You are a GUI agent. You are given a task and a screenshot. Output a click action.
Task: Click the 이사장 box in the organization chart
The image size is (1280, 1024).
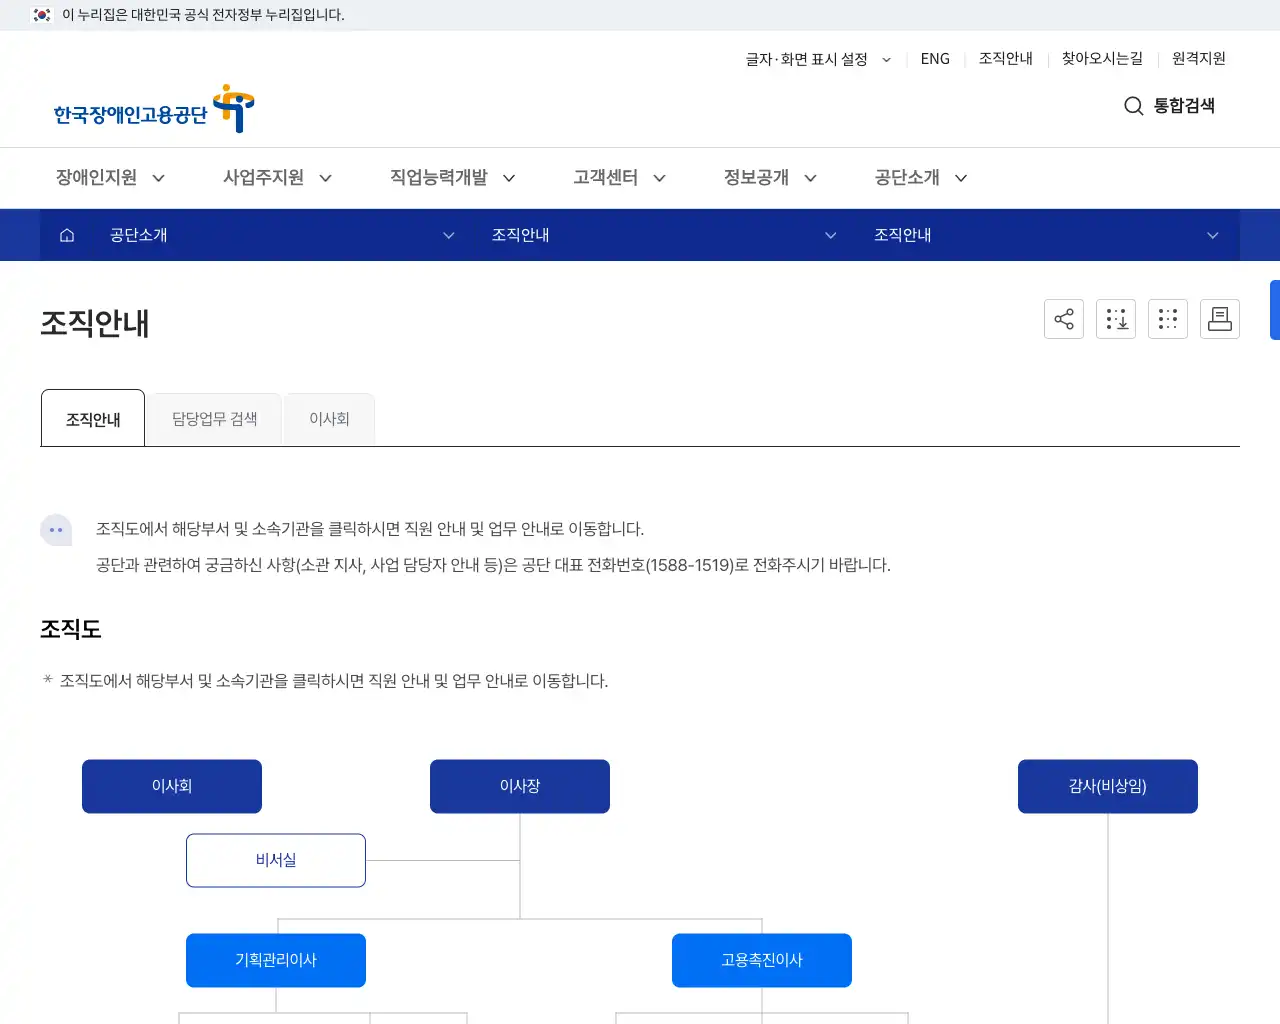point(520,786)
